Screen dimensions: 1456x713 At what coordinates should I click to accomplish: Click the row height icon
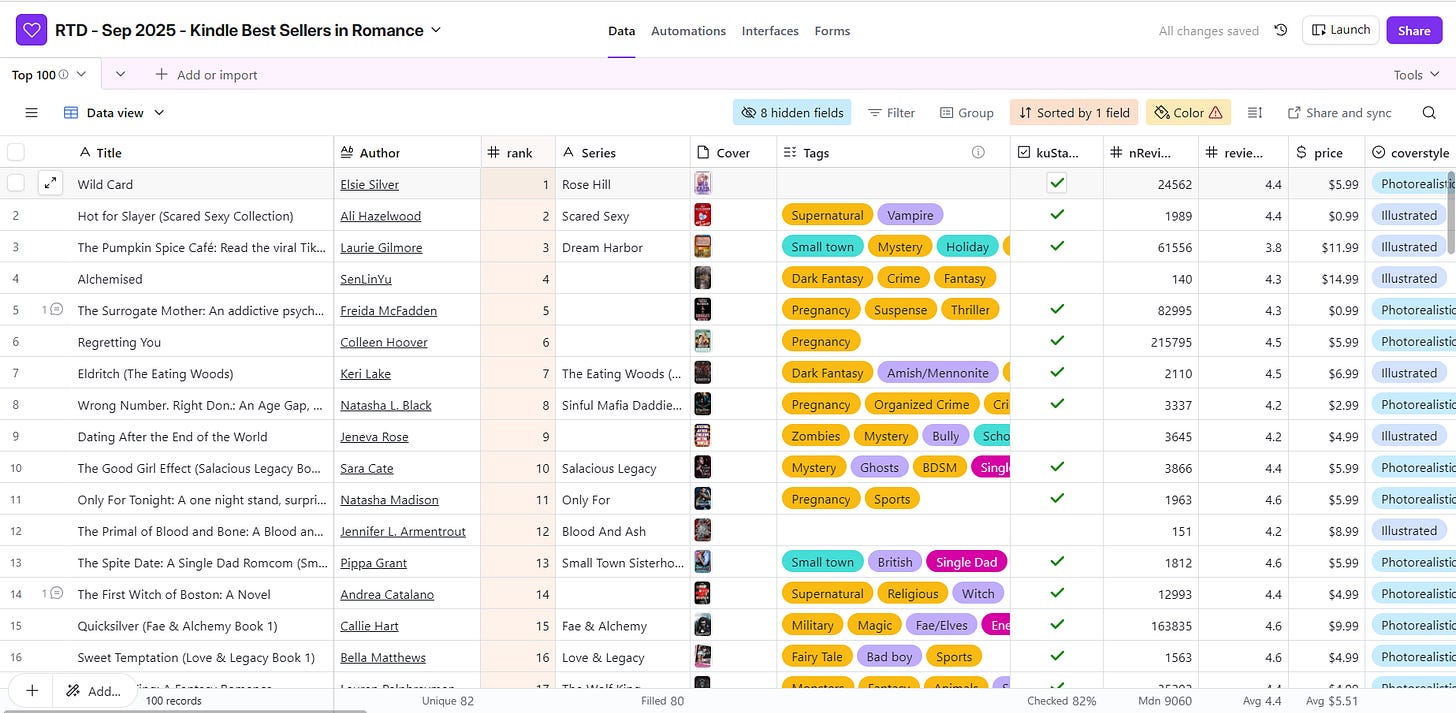click(1255, 113)
